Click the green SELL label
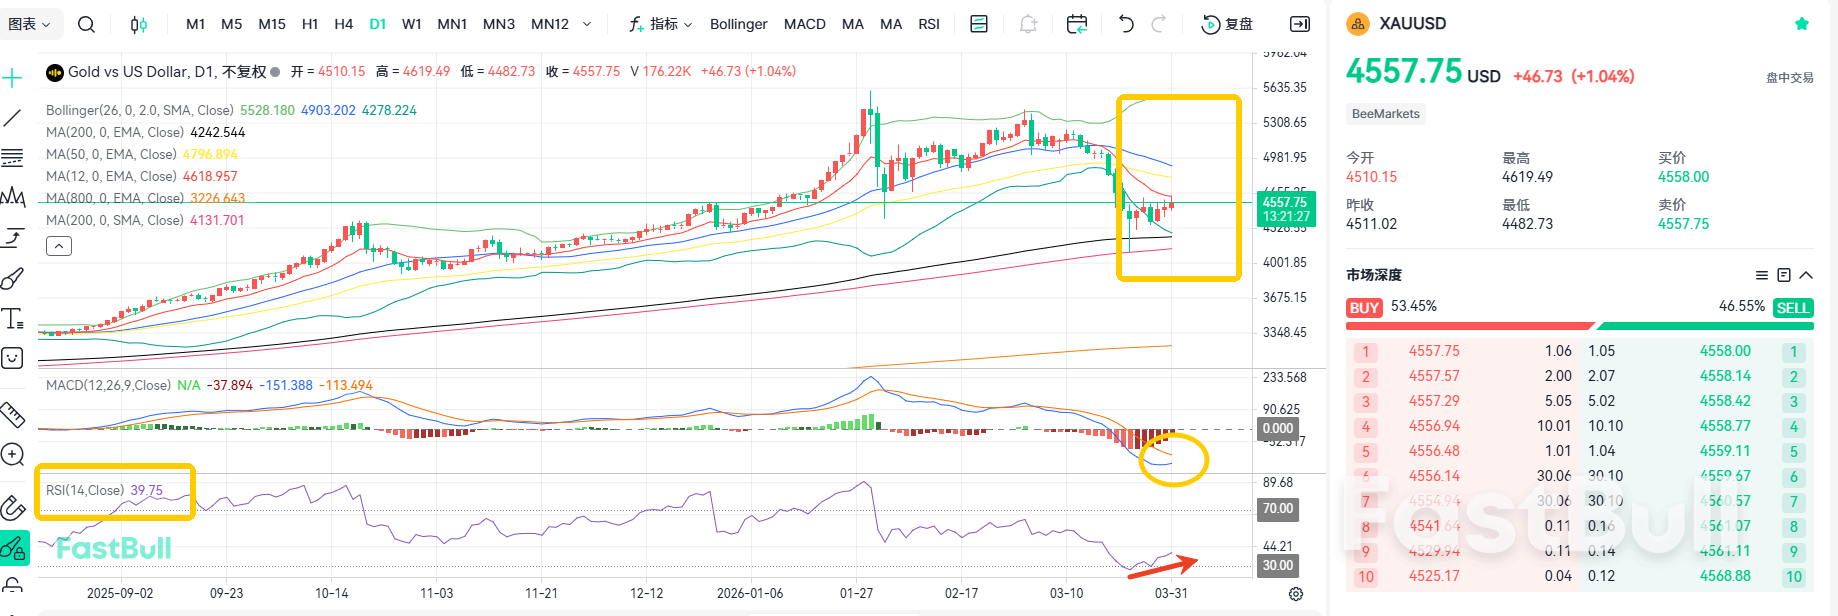Screen dimensions: 1838x616 tap(1792, 308)
